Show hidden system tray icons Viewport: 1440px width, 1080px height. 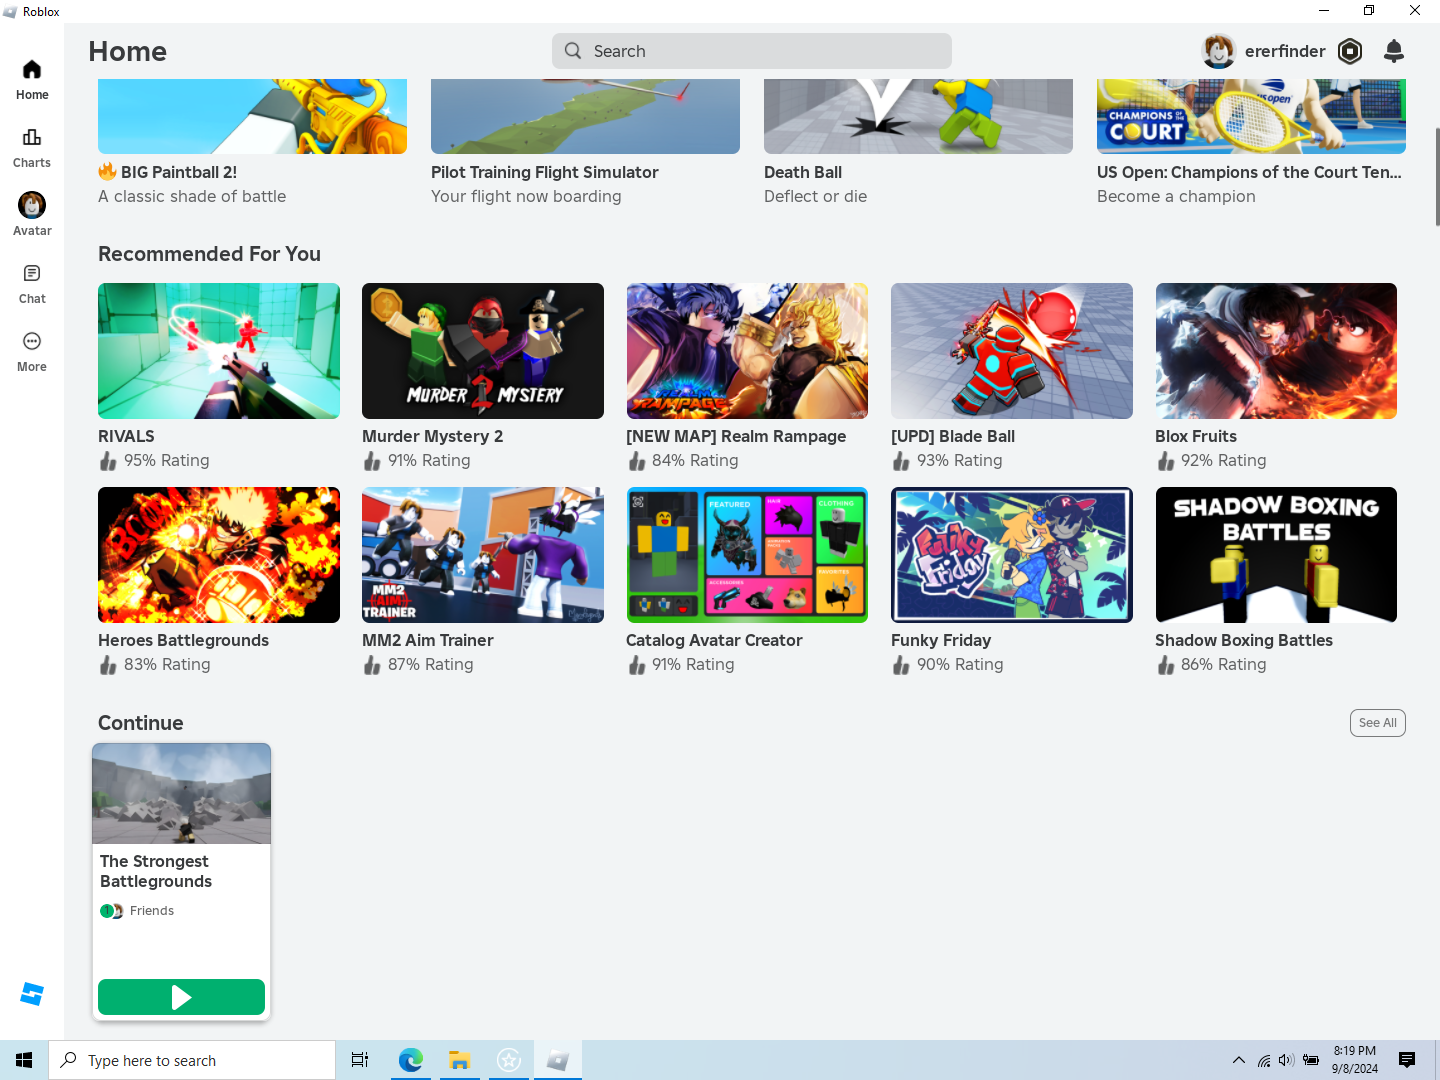[1239, 1060]
